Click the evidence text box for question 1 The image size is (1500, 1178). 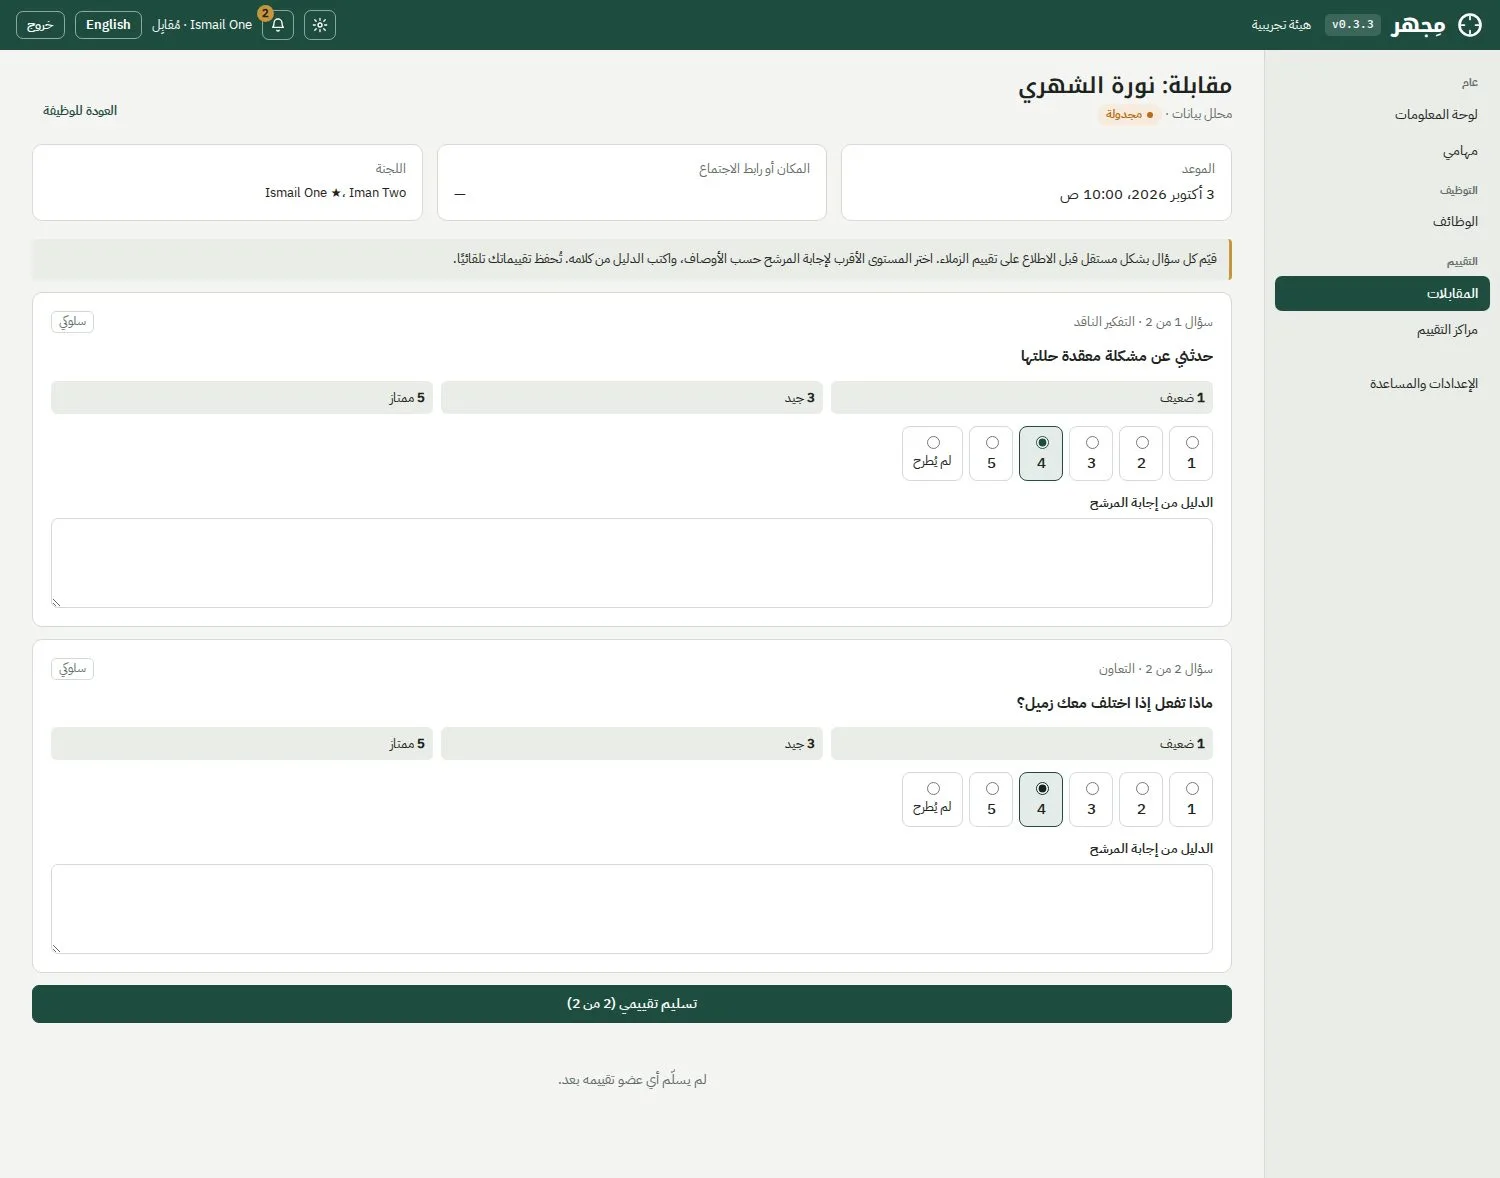(x=632, y=563)
